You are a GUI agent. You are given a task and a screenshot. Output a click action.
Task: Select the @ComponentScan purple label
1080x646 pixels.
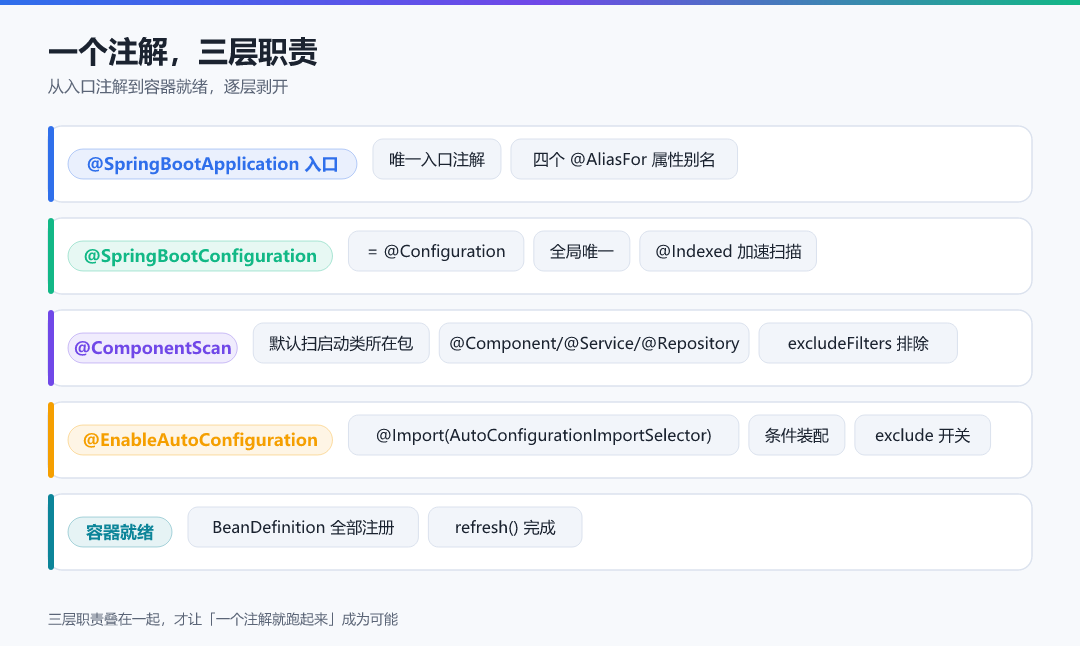point(152,348)
